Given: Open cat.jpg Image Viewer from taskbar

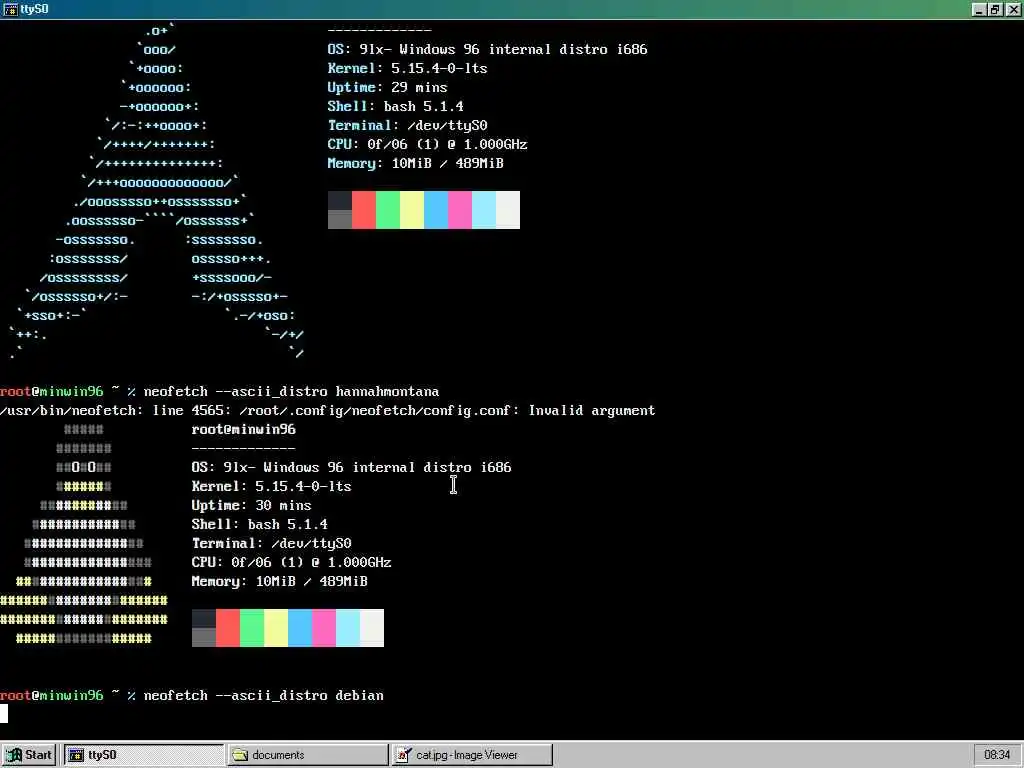Looking at the screenshot, I should pyautogui.click(x=472, y=755).
